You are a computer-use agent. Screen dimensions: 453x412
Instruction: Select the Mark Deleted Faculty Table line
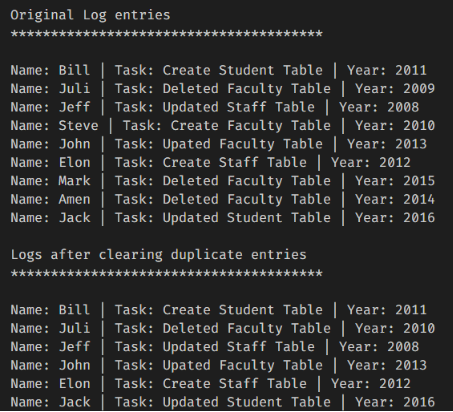223,181
